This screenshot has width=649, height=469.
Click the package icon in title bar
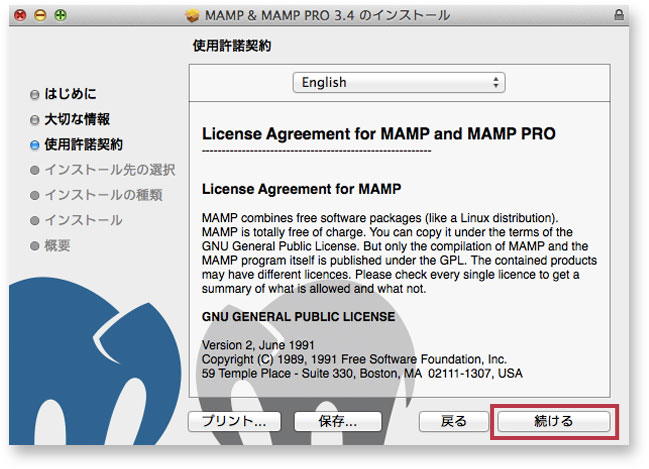pyautogui.click(x=192, y=16)
